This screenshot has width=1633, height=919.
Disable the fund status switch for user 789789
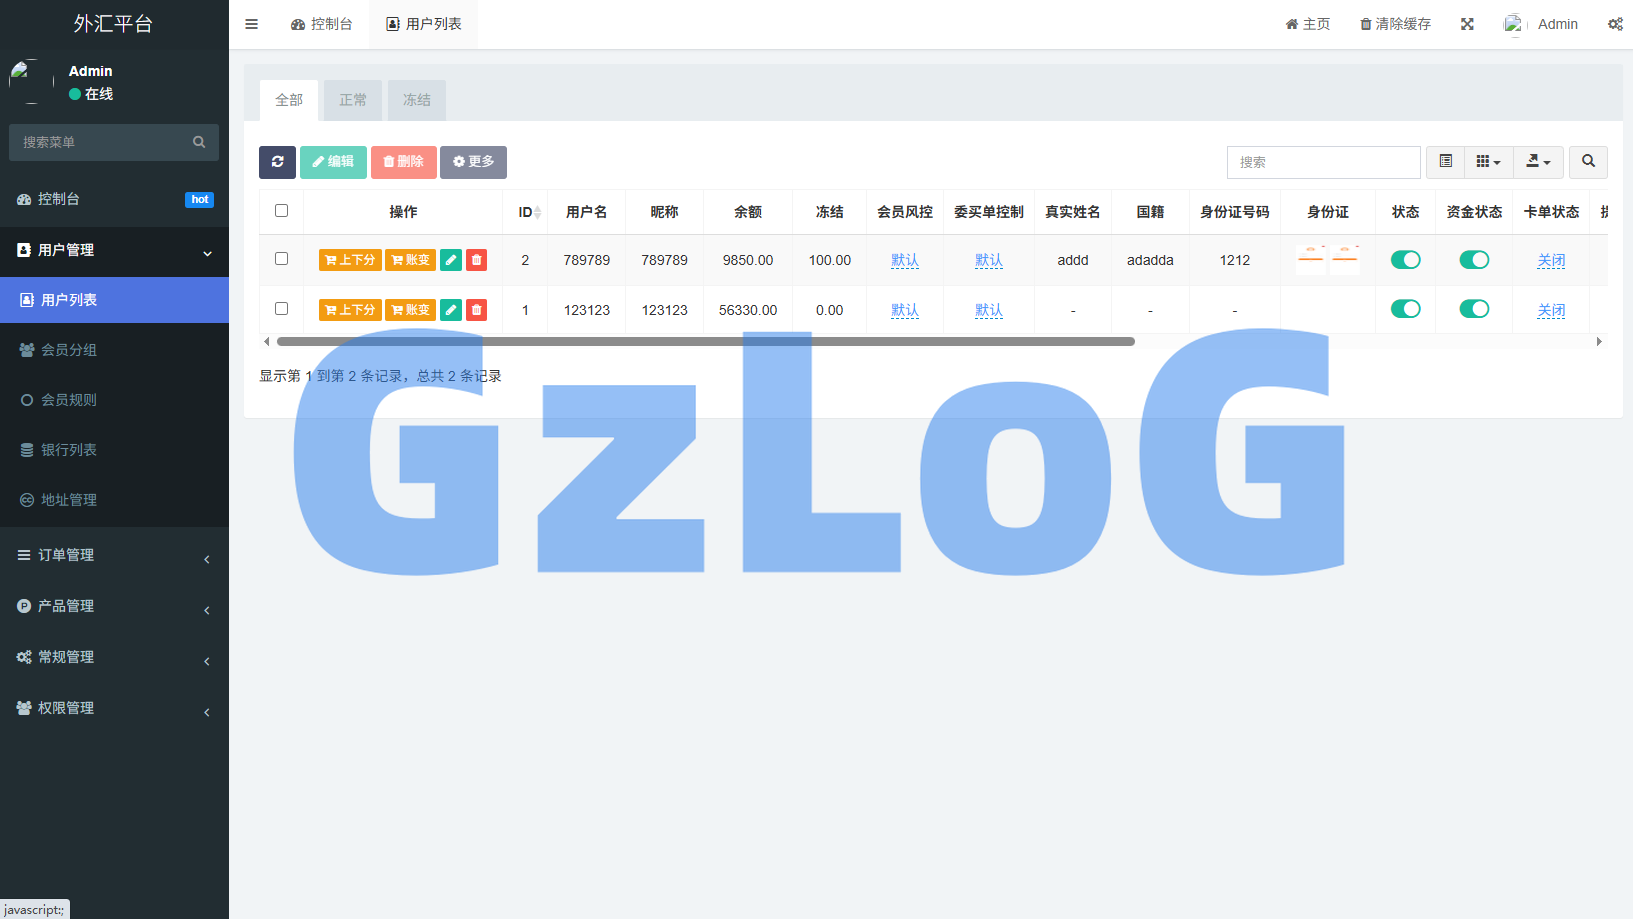[x=1474, y=260]
